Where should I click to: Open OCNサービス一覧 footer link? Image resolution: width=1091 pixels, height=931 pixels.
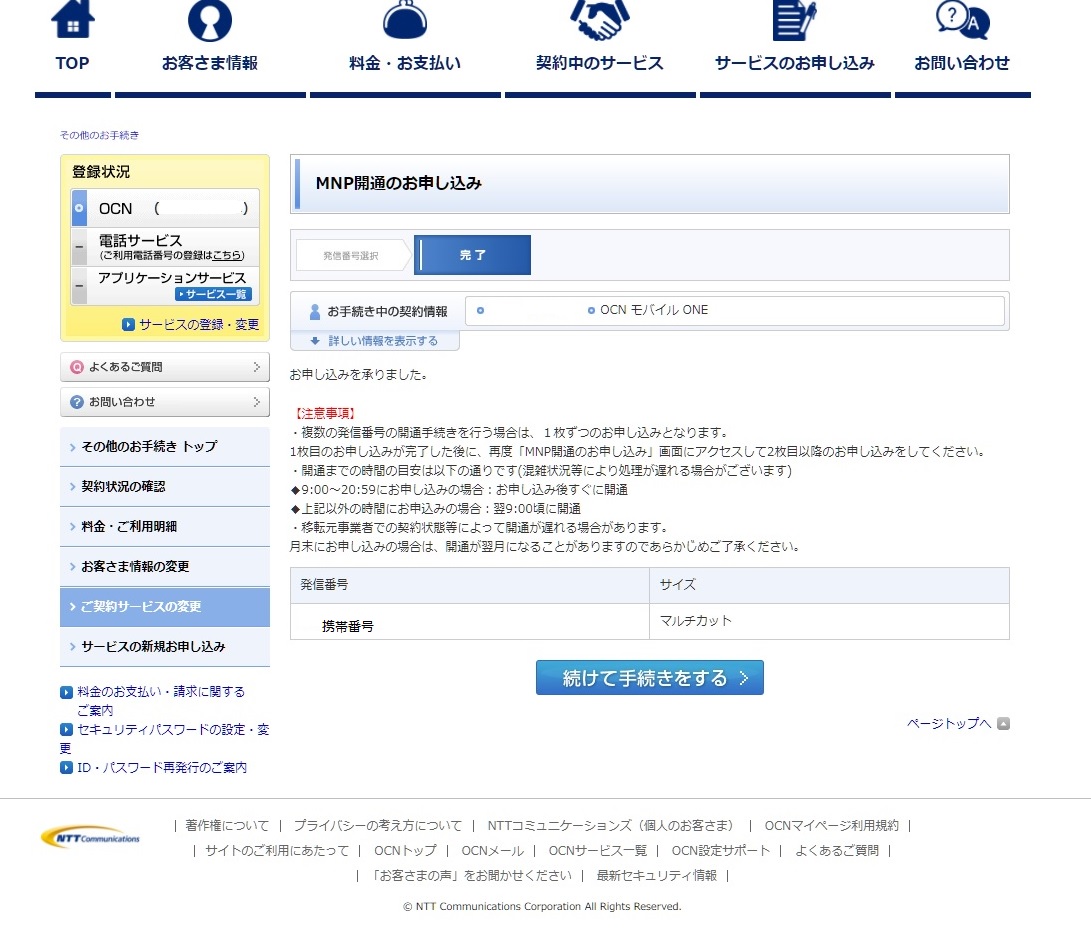pyautogui.click(x=598, y=851)
